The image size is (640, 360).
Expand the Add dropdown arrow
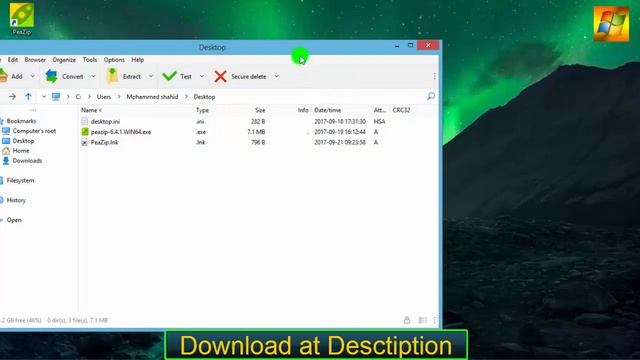33,76
